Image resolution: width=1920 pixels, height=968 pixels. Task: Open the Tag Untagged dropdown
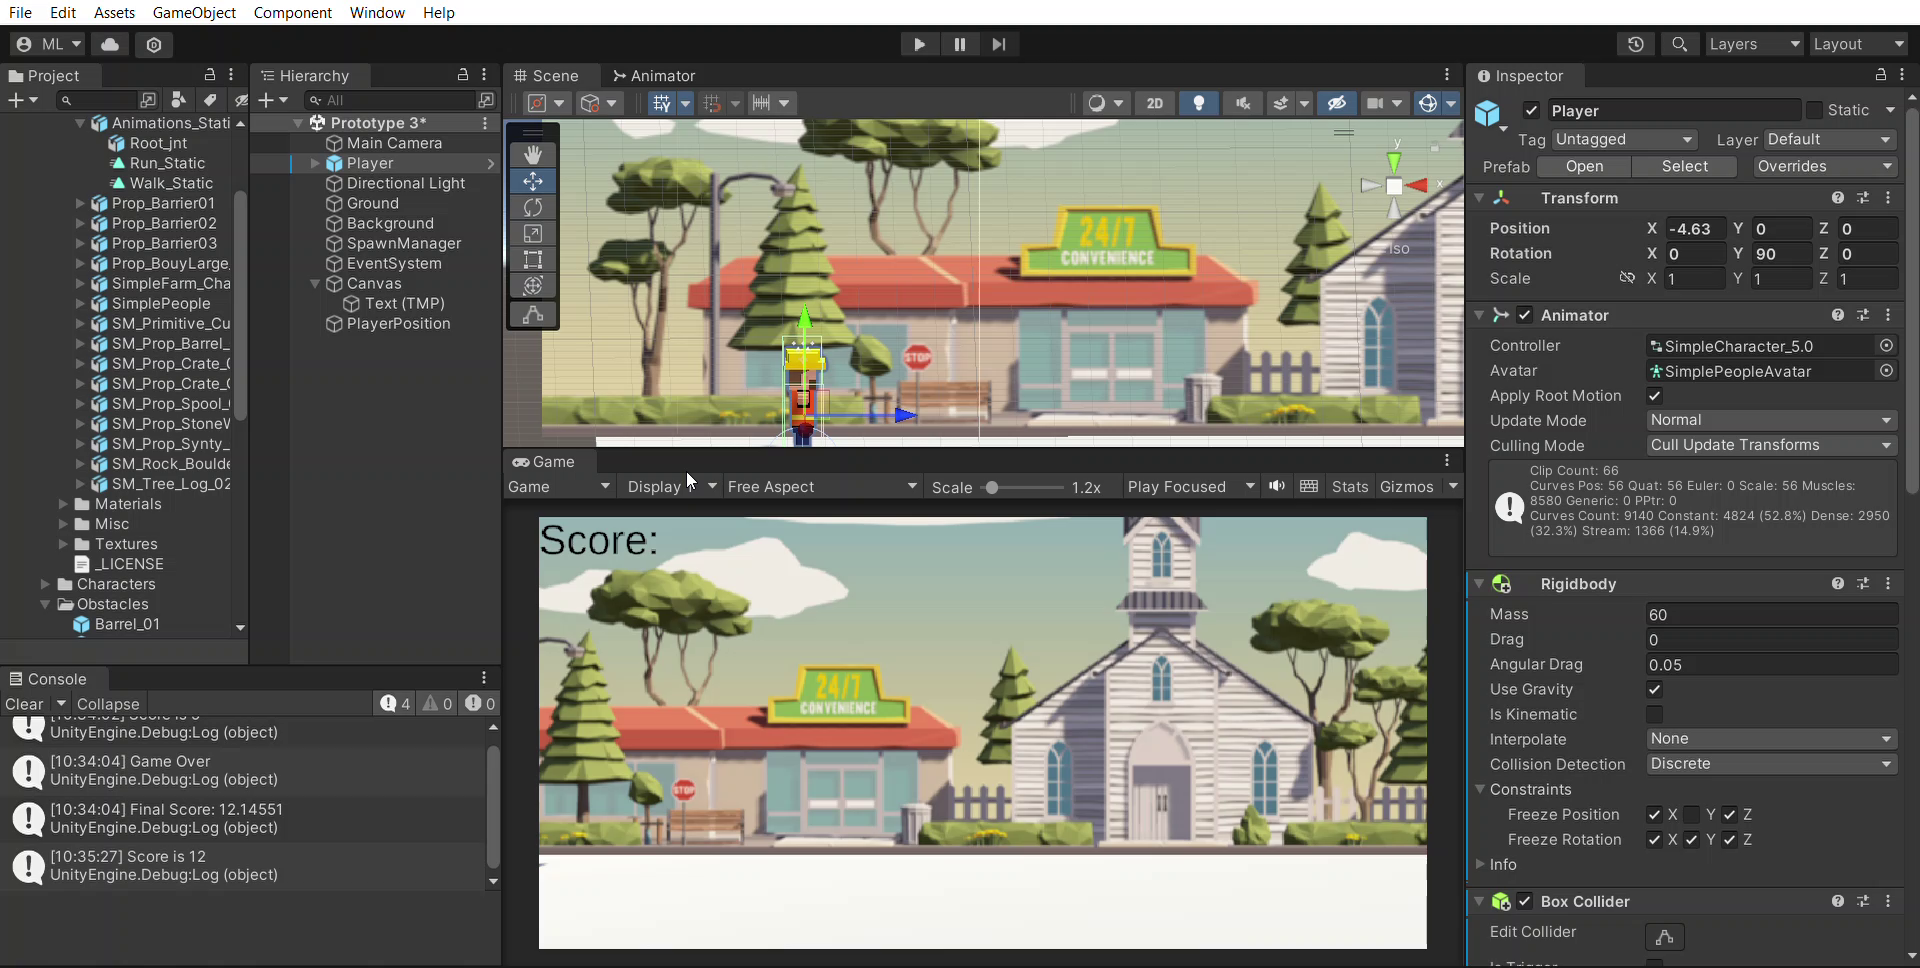(1623, 139)
